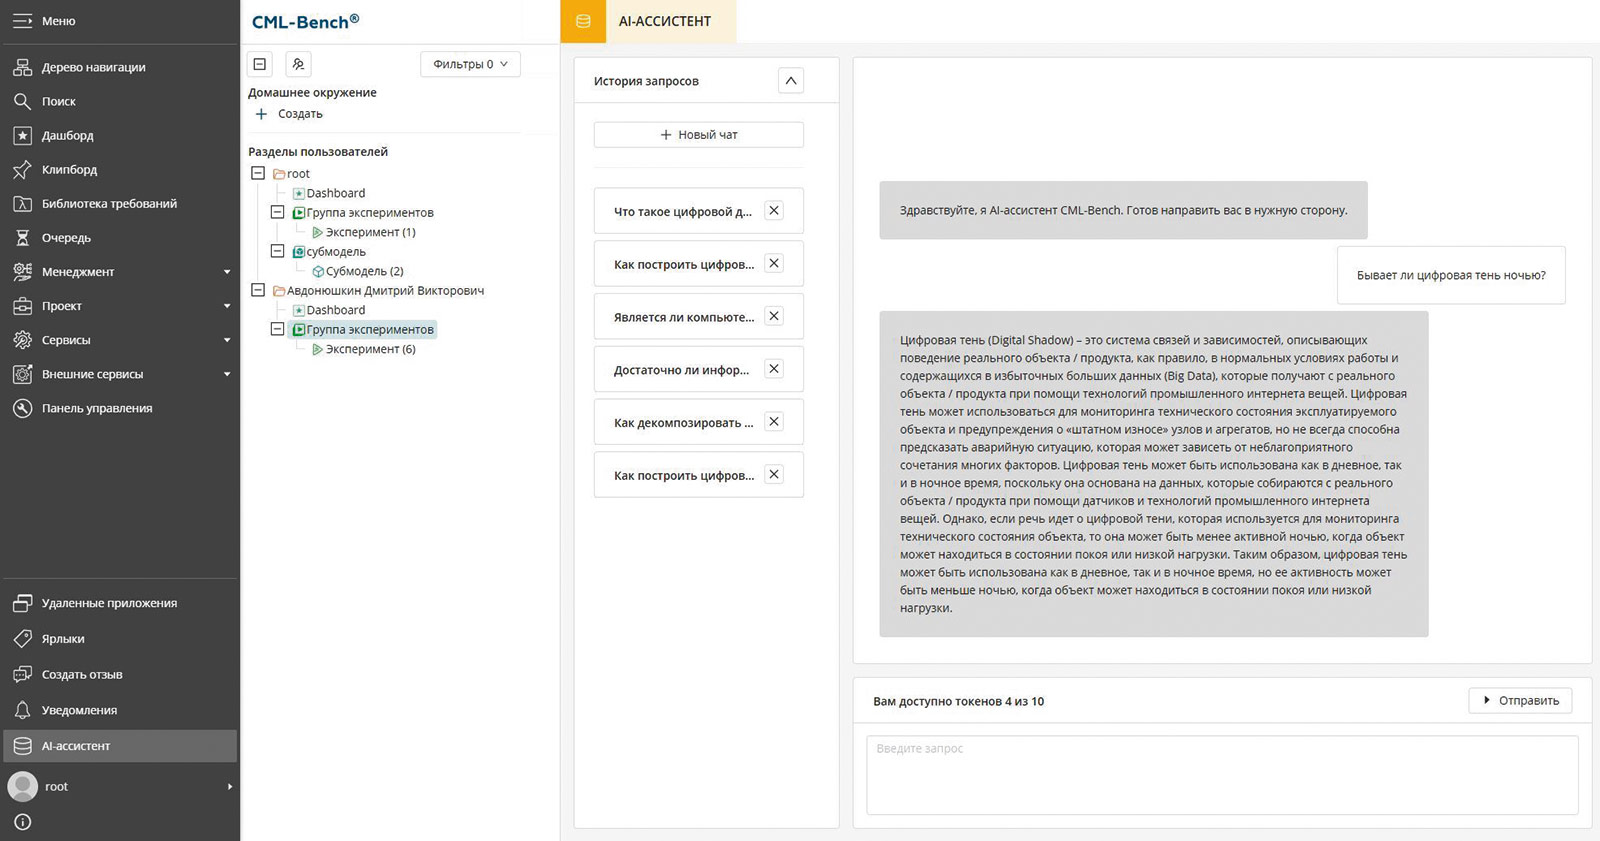Select AI-ассистент in the sidebar
The height and width of the screenshot is (841, 1600).
[120, 746]
